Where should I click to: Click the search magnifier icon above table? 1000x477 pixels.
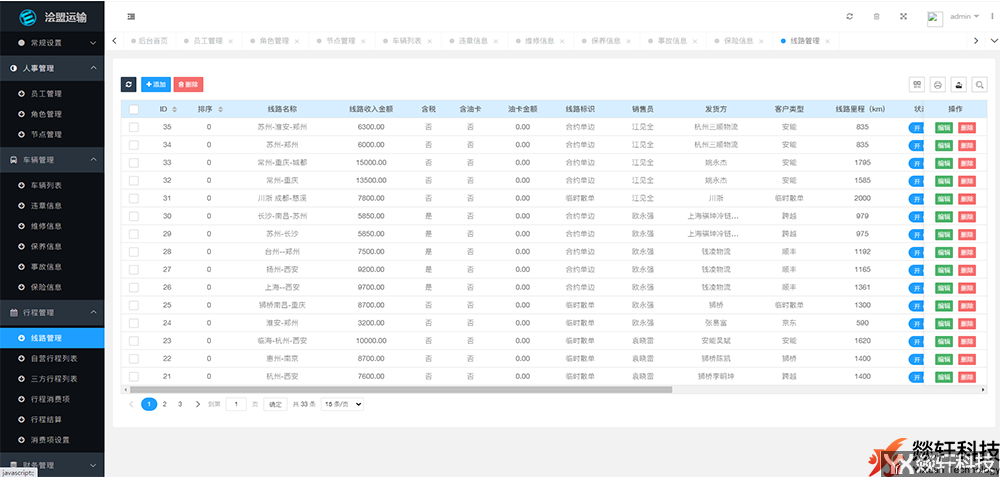tap(980, 85)
